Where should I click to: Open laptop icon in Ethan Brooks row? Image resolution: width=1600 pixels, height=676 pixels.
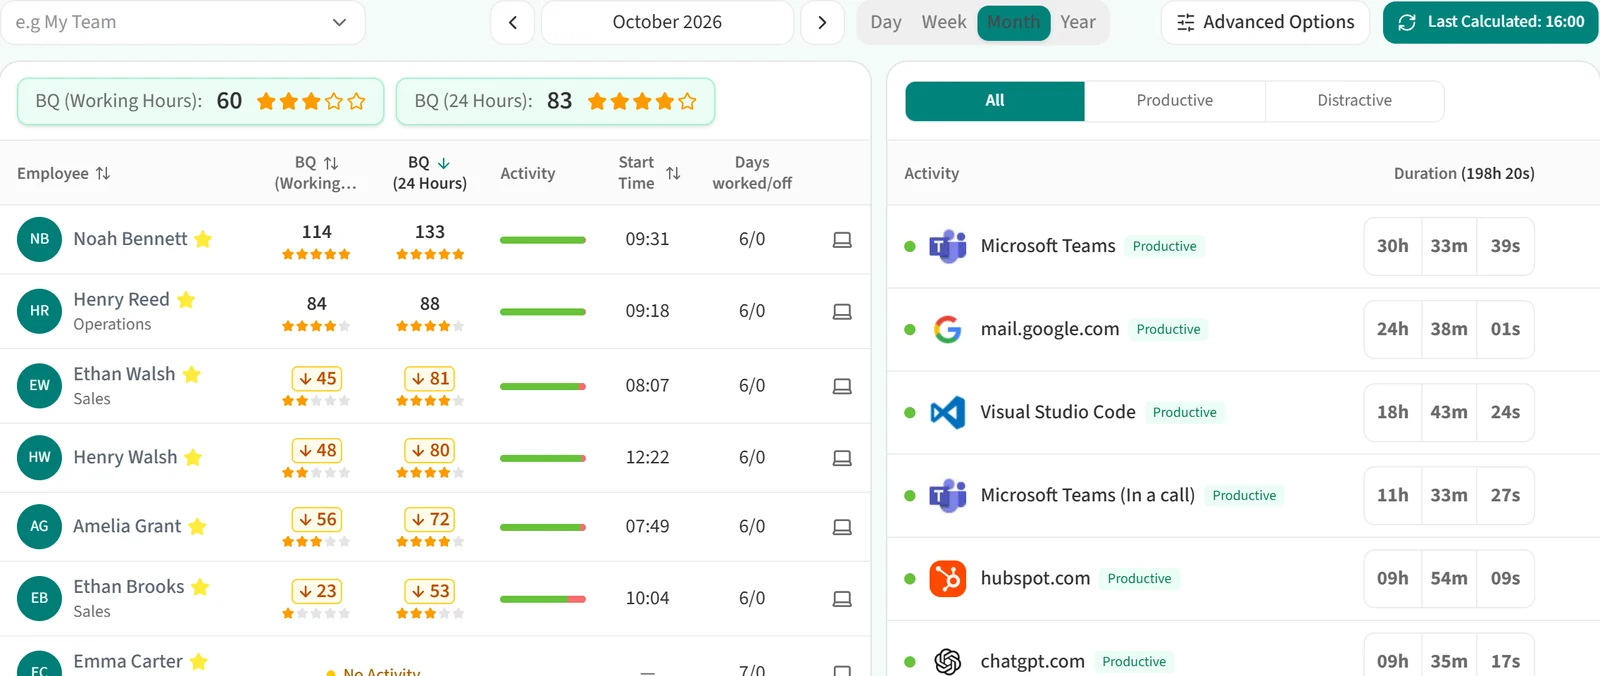[x=842, y=599]
